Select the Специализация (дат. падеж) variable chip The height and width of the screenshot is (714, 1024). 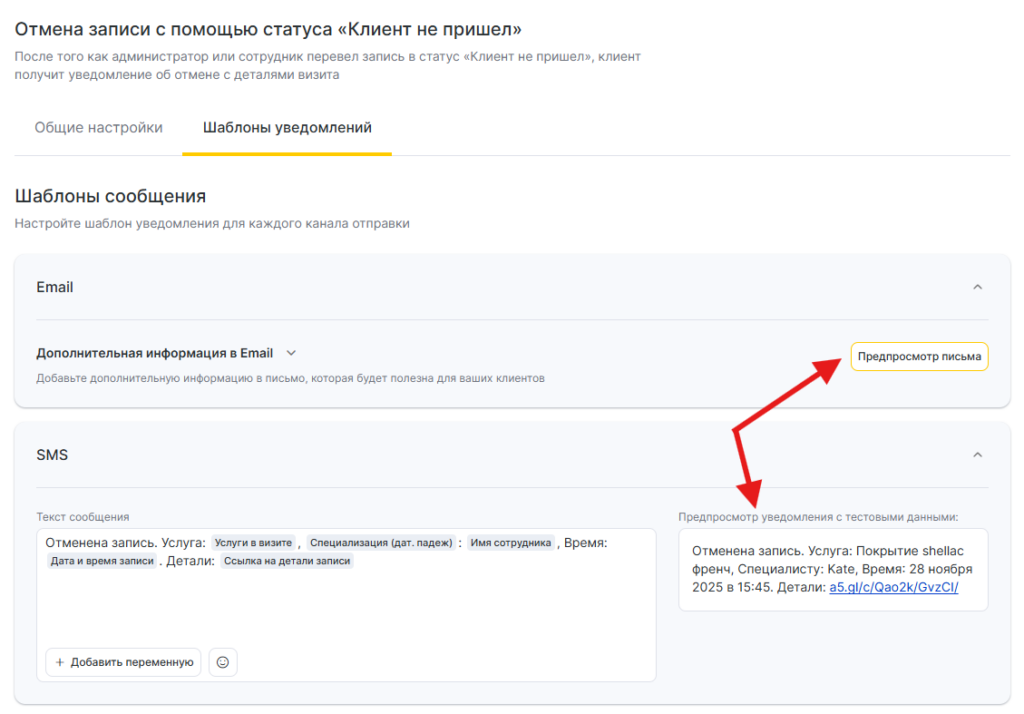tap(381, 542)
